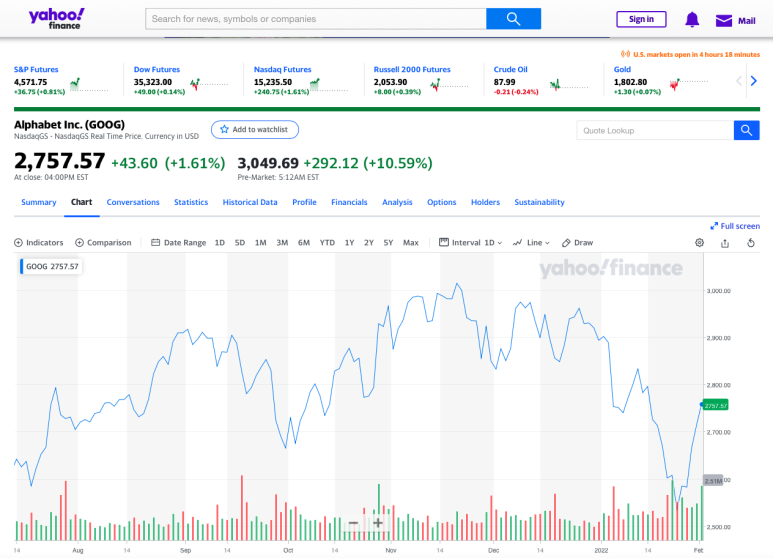The image size is (773, 558).
Task: Show previous market tickers with left arrow
Action: point(738,81)
